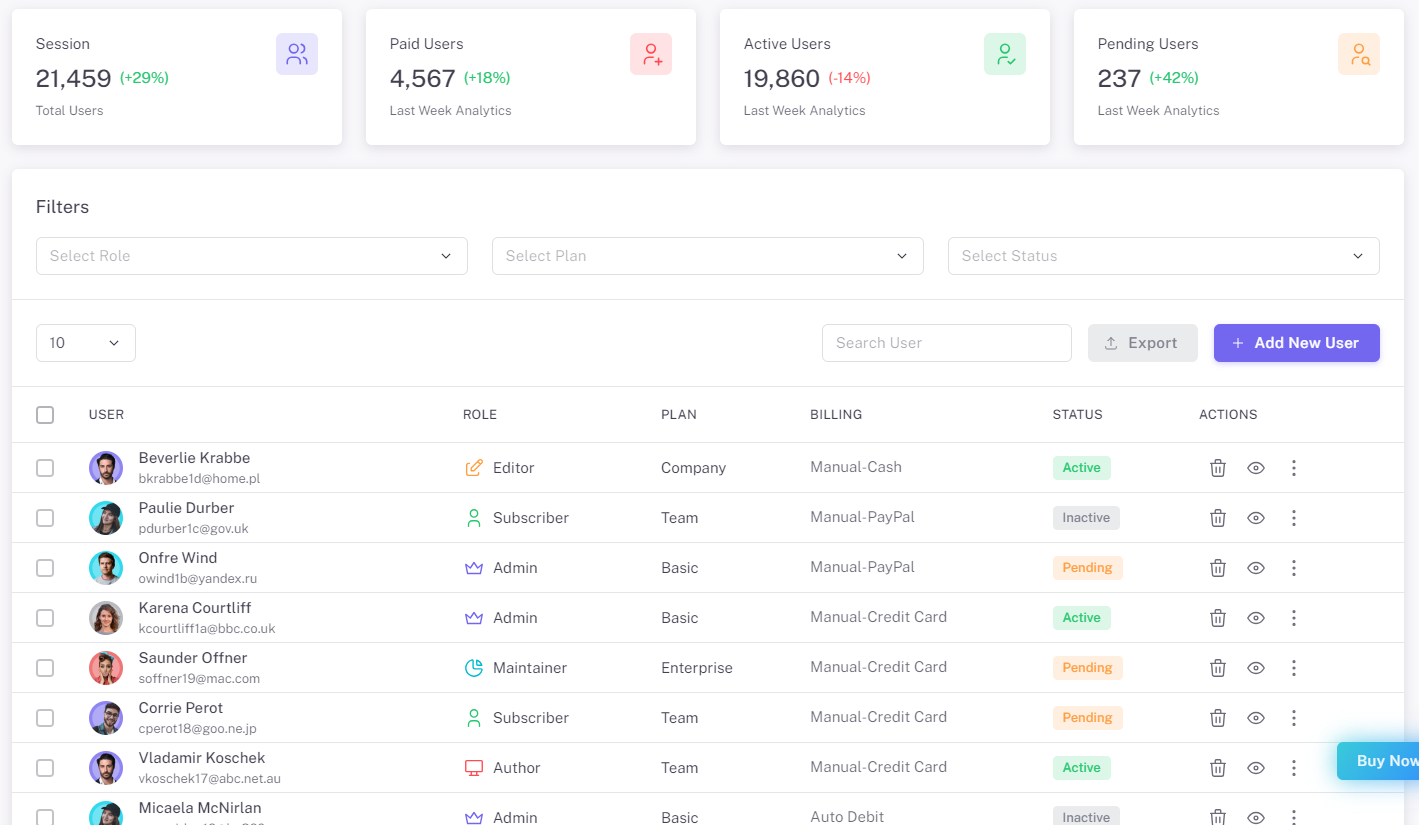This screenshot has width=1419, height=825.
Task: Click the Active Users check icon
Action: pos(1005,54)
